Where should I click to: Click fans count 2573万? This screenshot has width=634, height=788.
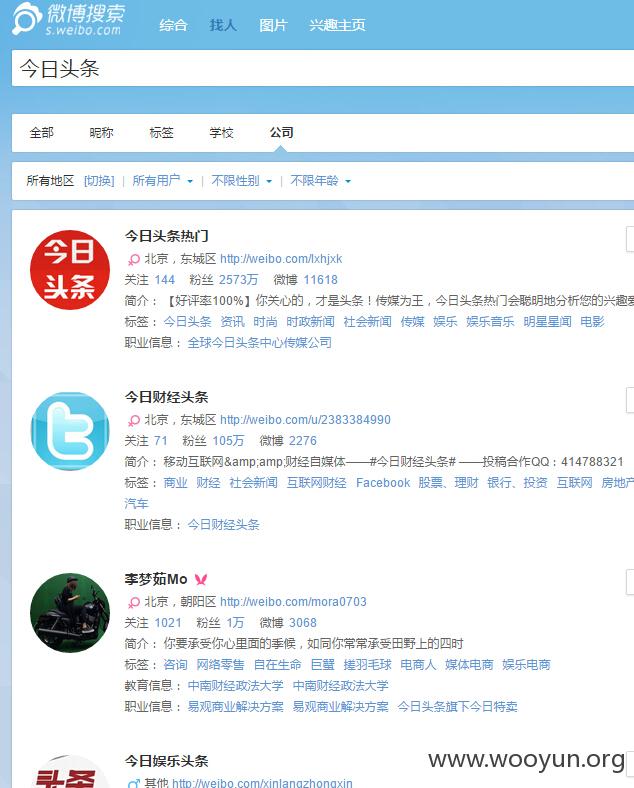click(238, 280)
